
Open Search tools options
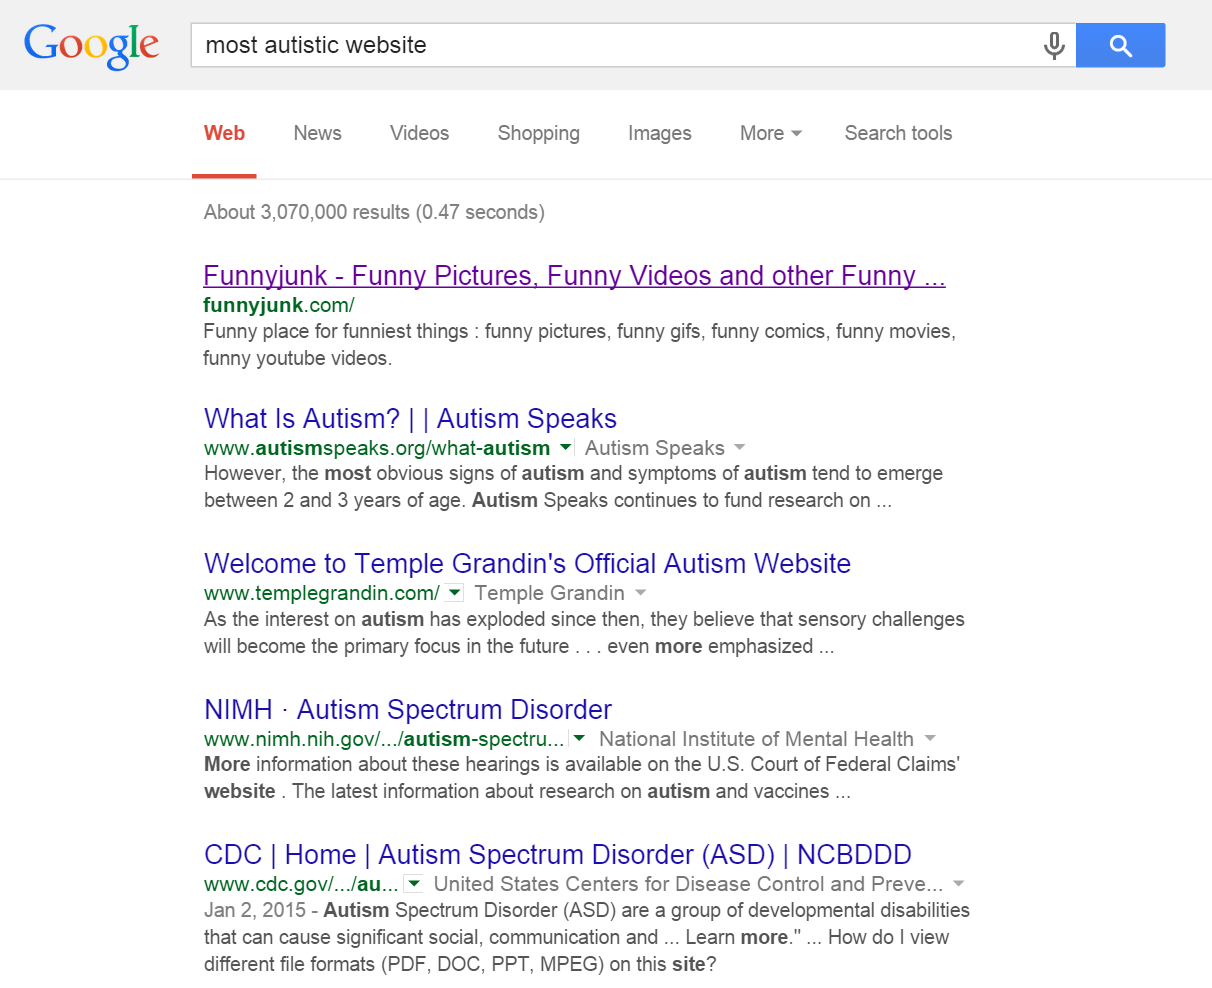pyautogui.click(x=898, y=133)
